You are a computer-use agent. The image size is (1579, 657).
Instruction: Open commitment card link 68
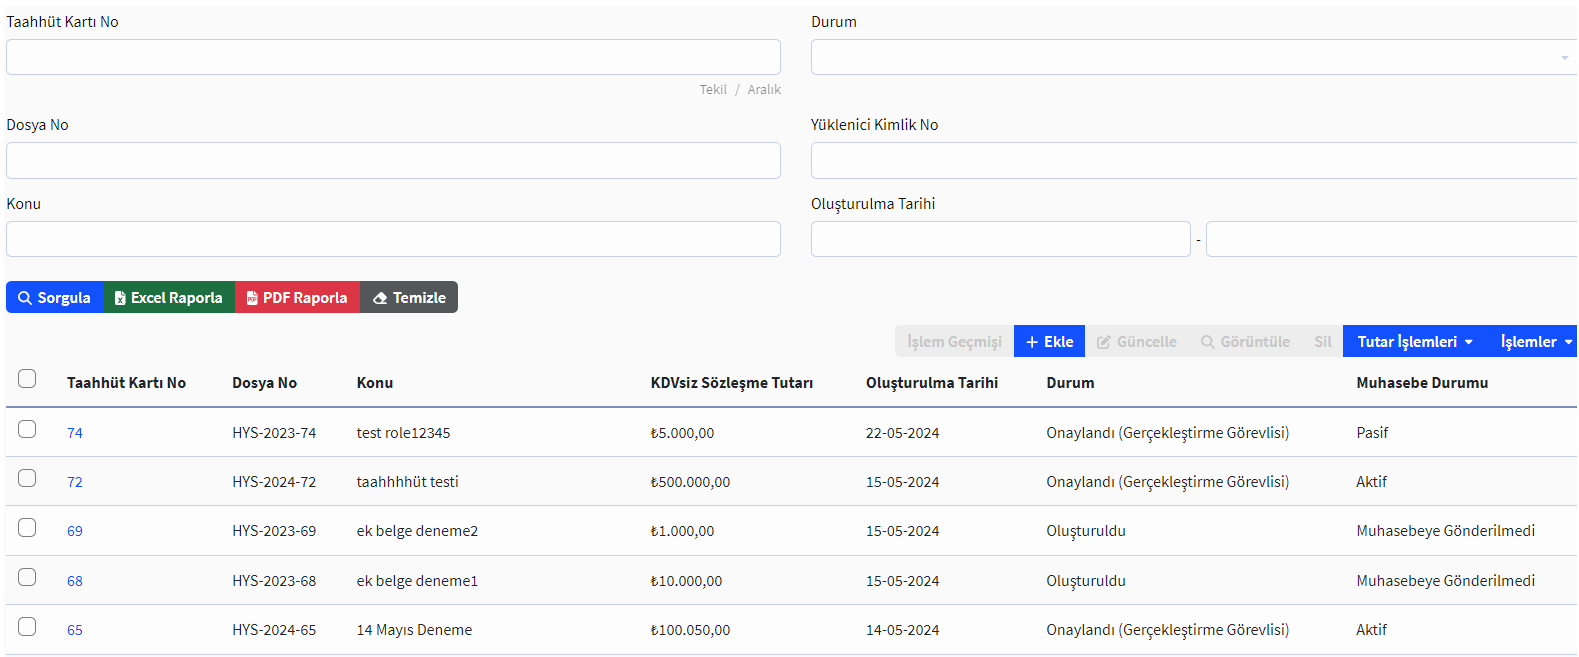(x=75, y=581)
